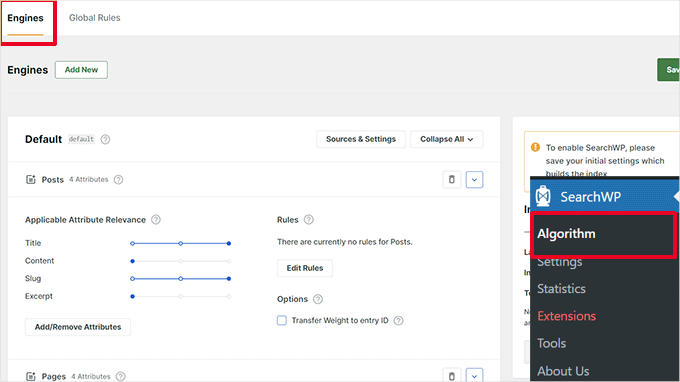Open help icon next to Options
The height and width of the screenshot is (382, 680).
point(318,299)
